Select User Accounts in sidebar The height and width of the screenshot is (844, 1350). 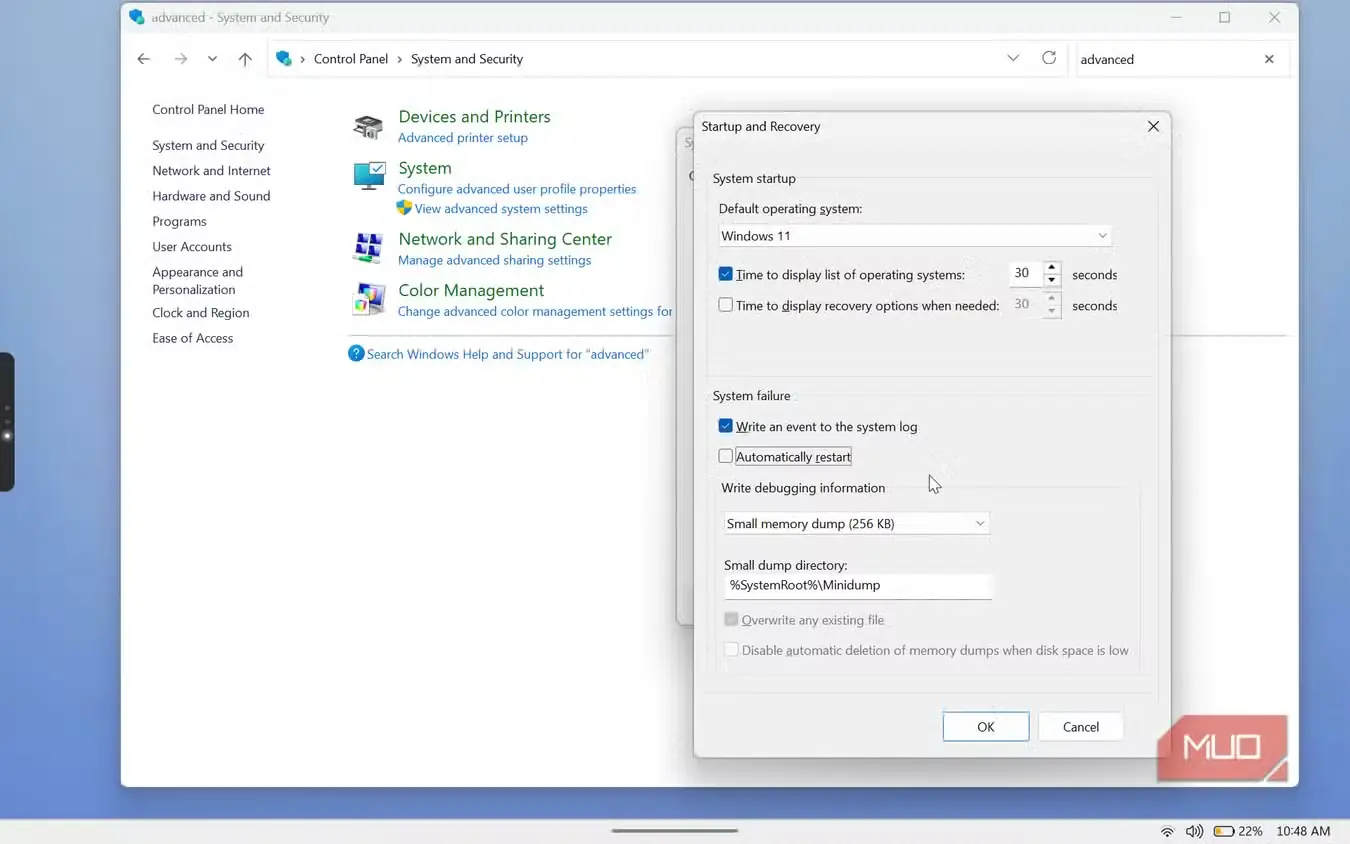pyautogui.click(x=192, y=246)
